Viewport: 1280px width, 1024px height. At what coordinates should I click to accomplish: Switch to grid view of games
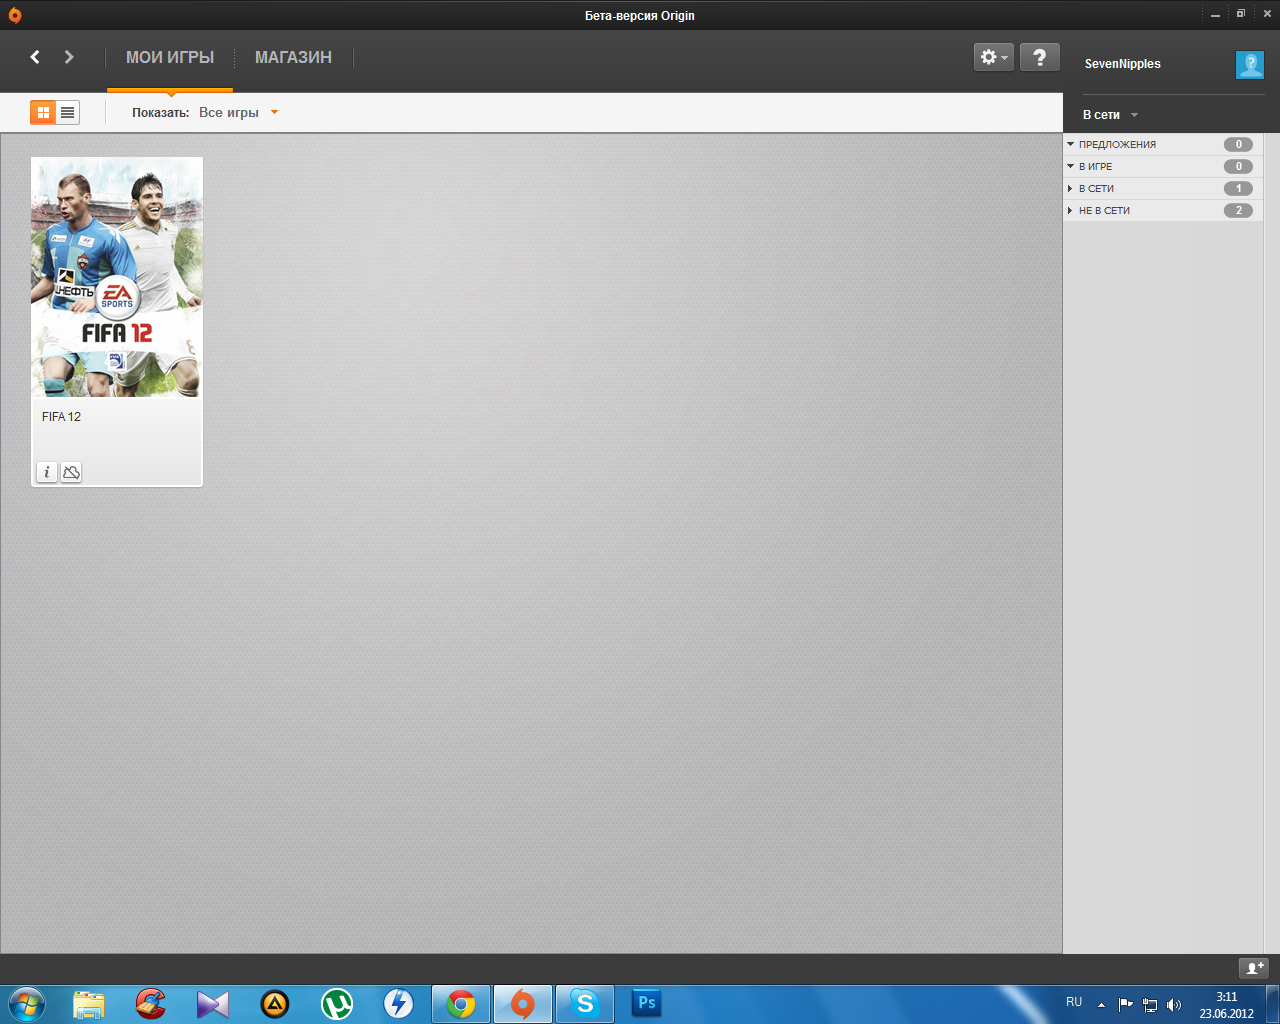43,113
